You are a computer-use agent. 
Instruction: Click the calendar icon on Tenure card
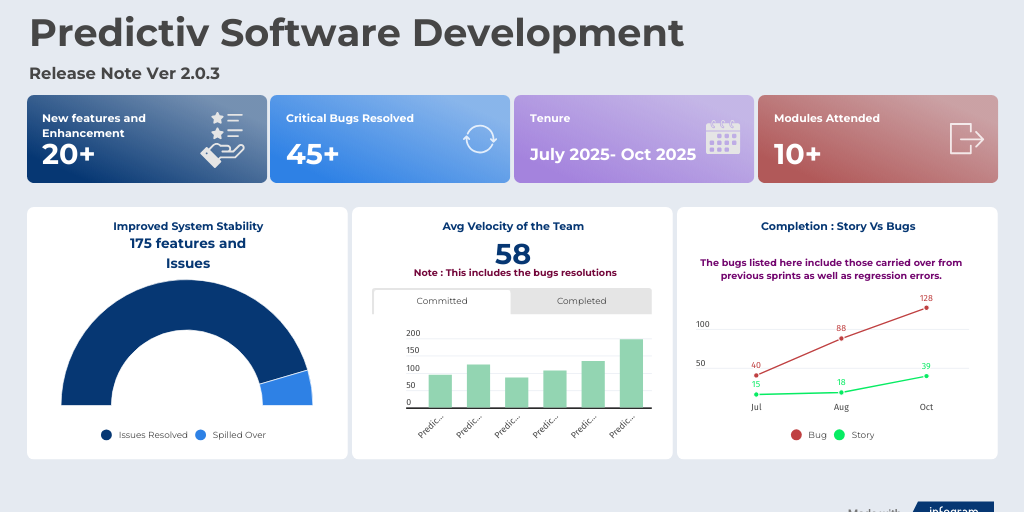coord(723,137)
